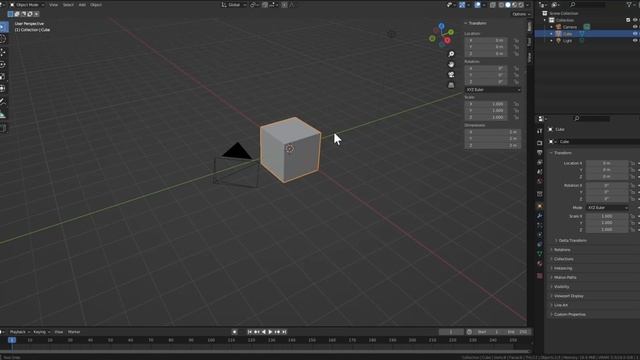Expand the Collections panel in Properties

(563, 259)
